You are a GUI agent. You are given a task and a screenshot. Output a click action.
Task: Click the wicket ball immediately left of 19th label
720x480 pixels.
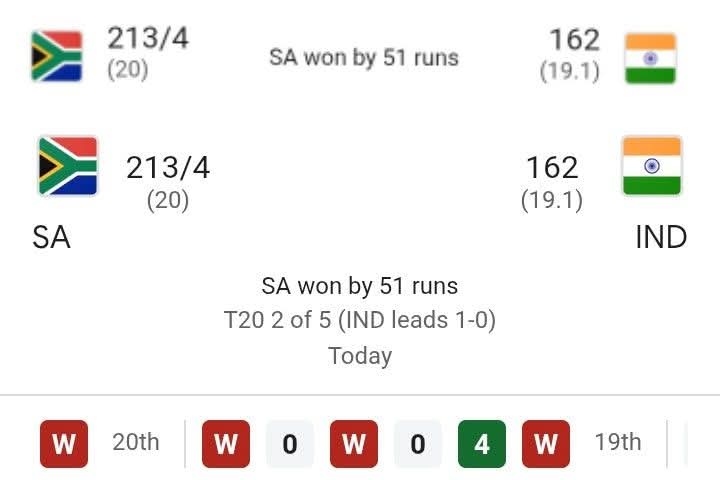tap(546, 444)
